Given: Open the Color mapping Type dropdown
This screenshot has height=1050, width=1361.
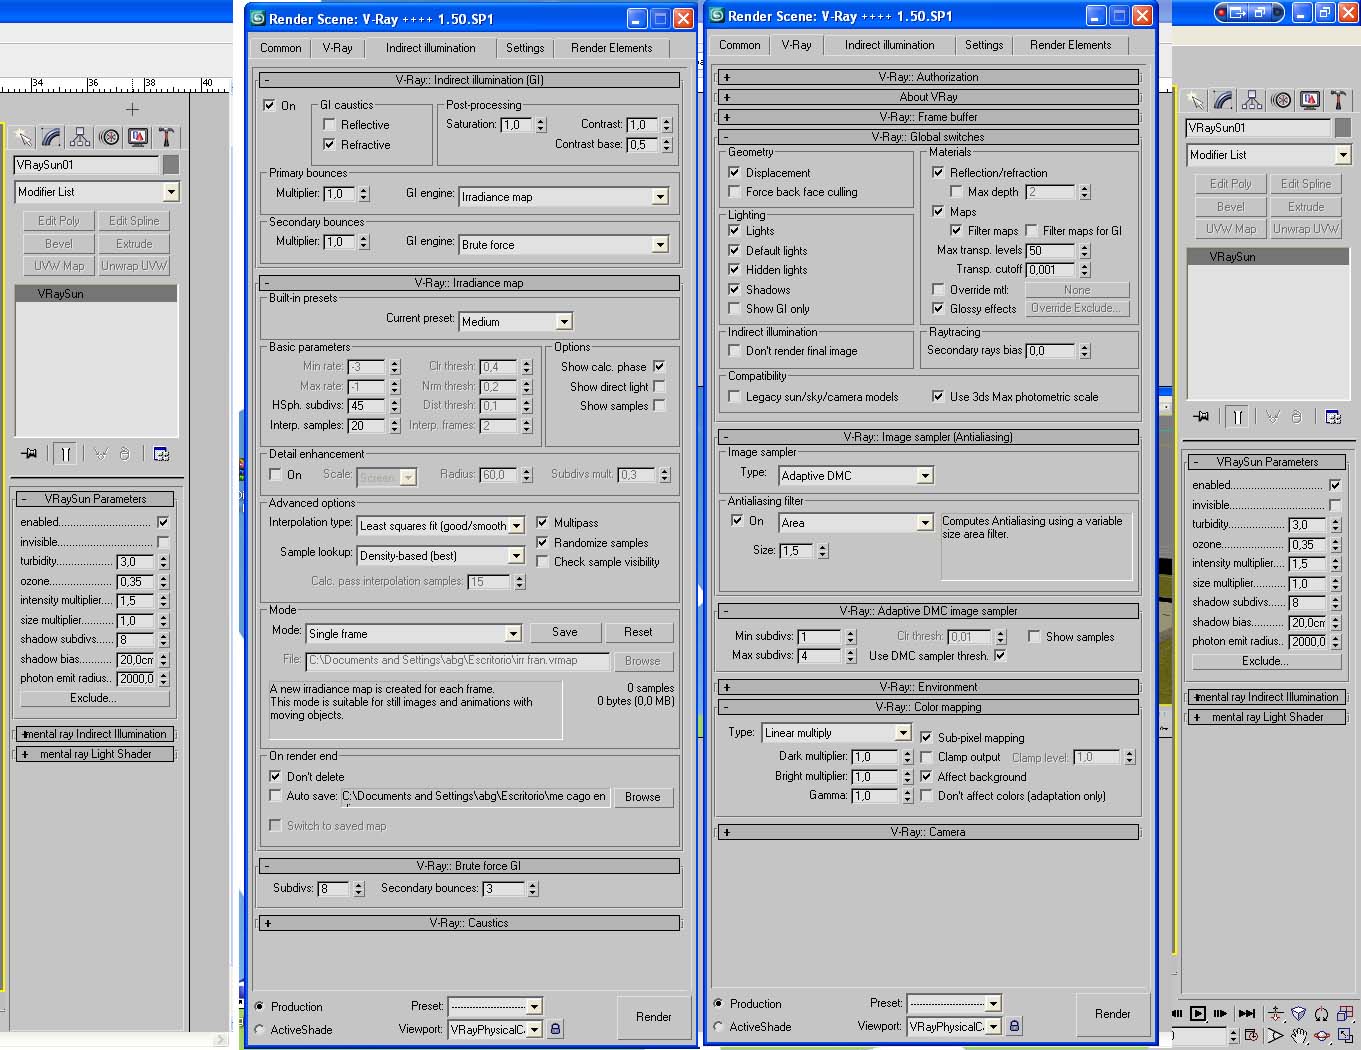Looking at the screenshot, I should tap(836, 733).
